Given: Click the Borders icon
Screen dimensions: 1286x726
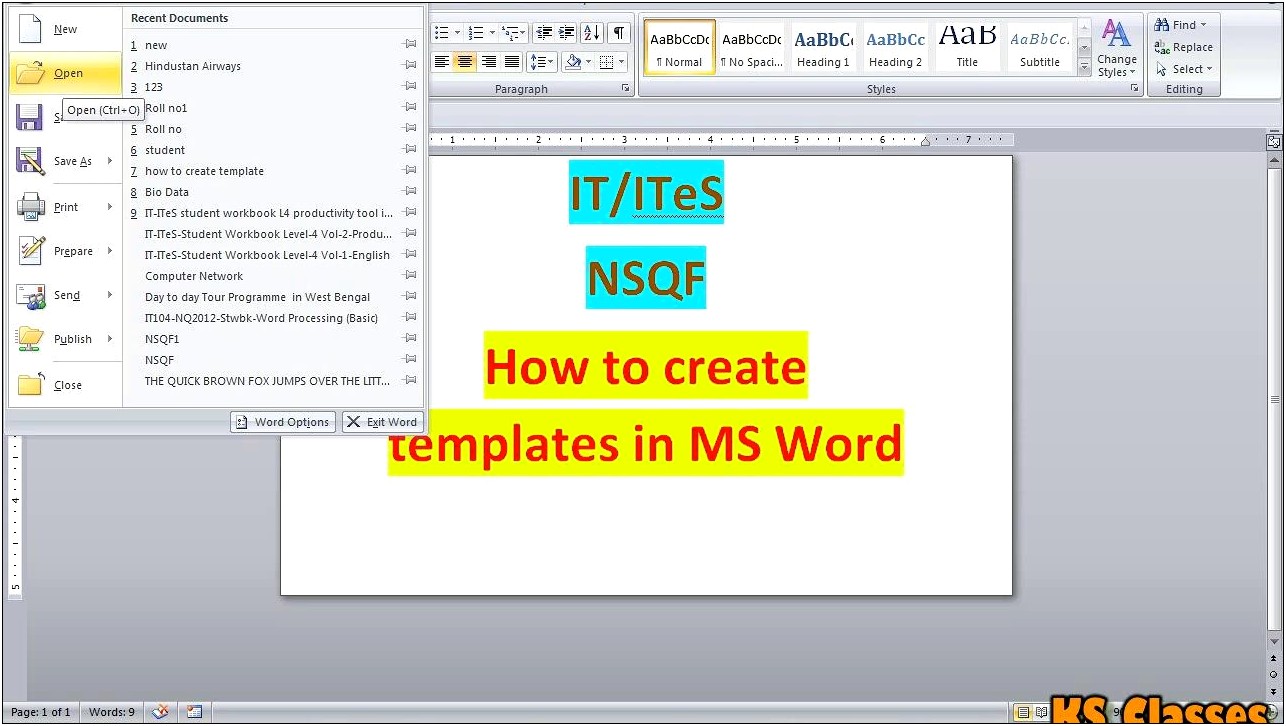Looking at the screenshot, I should 606,62.
